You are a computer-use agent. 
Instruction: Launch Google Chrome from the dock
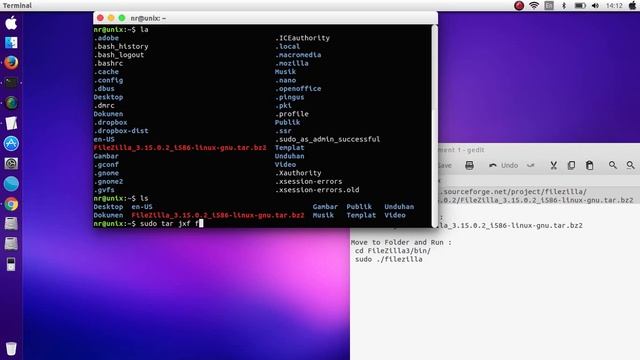pyautogui.click(x=11, y=204)
